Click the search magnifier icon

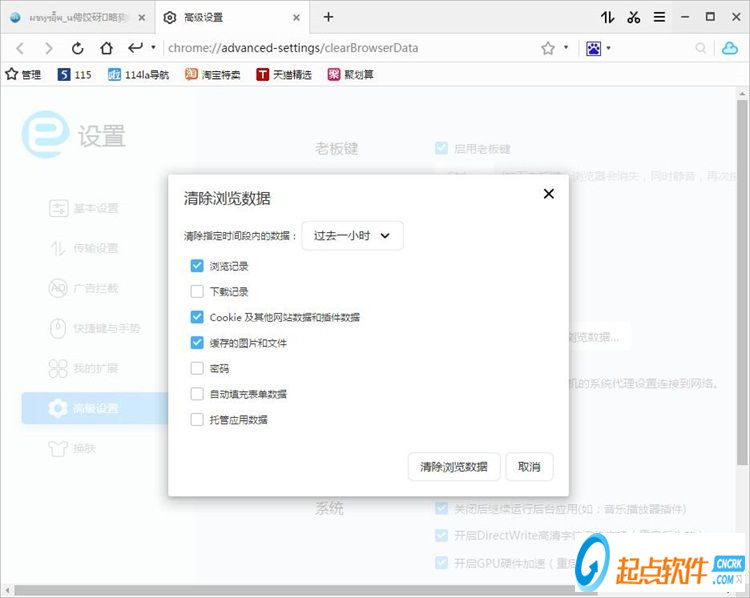[x=700, y=48]
